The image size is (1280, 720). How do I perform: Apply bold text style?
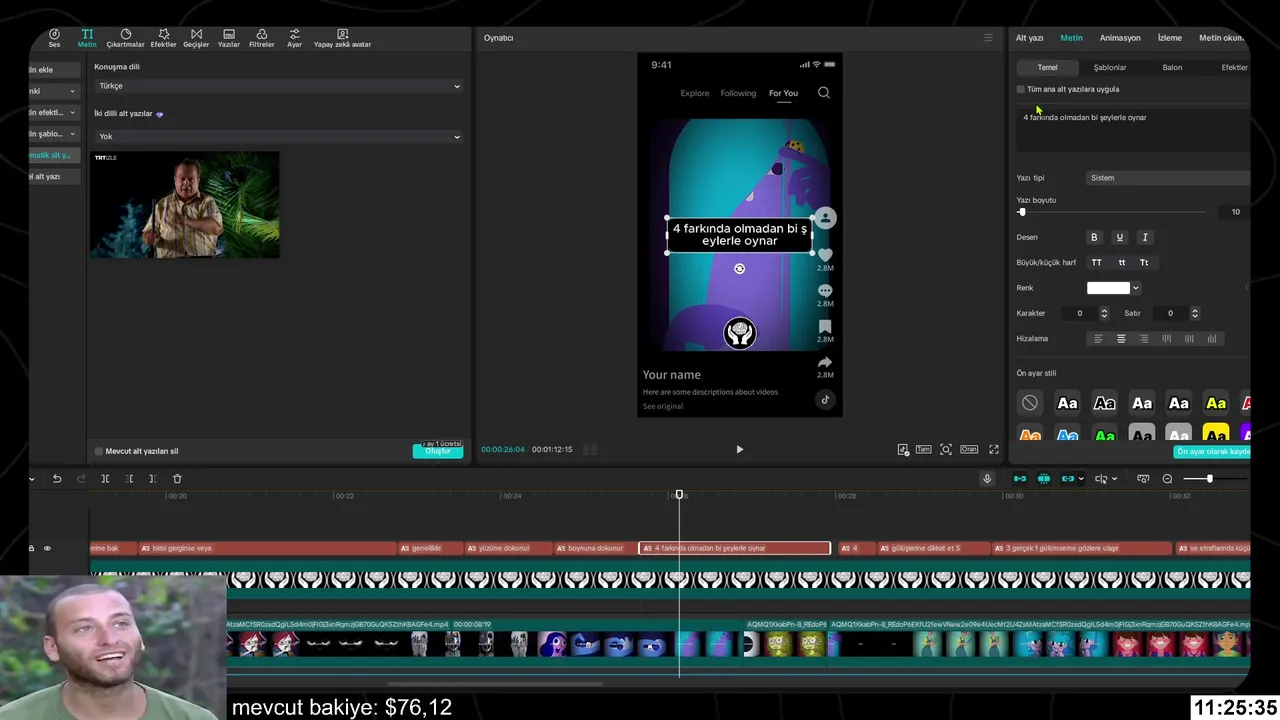(x=1094, y=237)
